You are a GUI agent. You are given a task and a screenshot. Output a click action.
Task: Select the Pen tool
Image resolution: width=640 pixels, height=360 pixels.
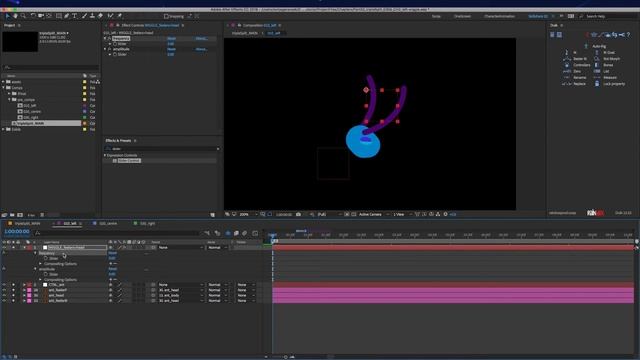pyautogui.click(x=67, y=16)
